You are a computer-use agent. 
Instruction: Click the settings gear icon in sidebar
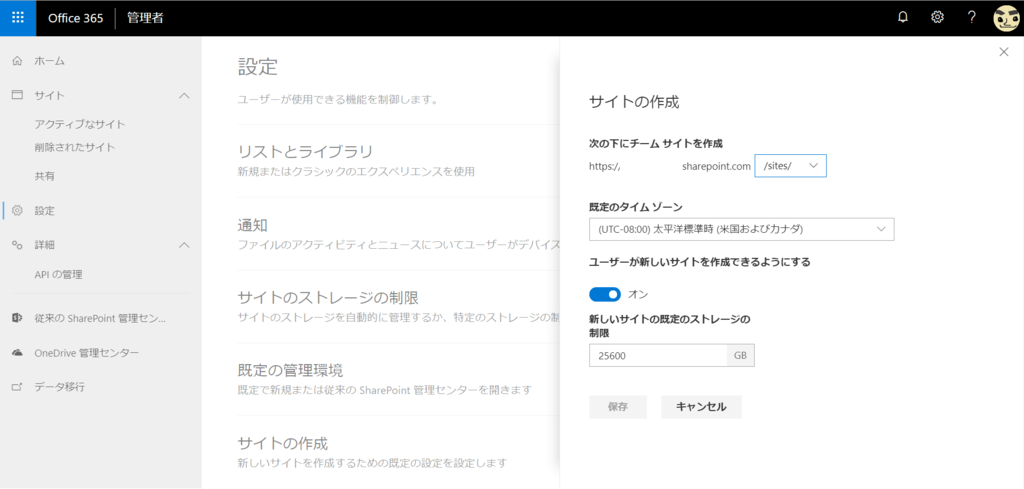(x=18, y=211)
